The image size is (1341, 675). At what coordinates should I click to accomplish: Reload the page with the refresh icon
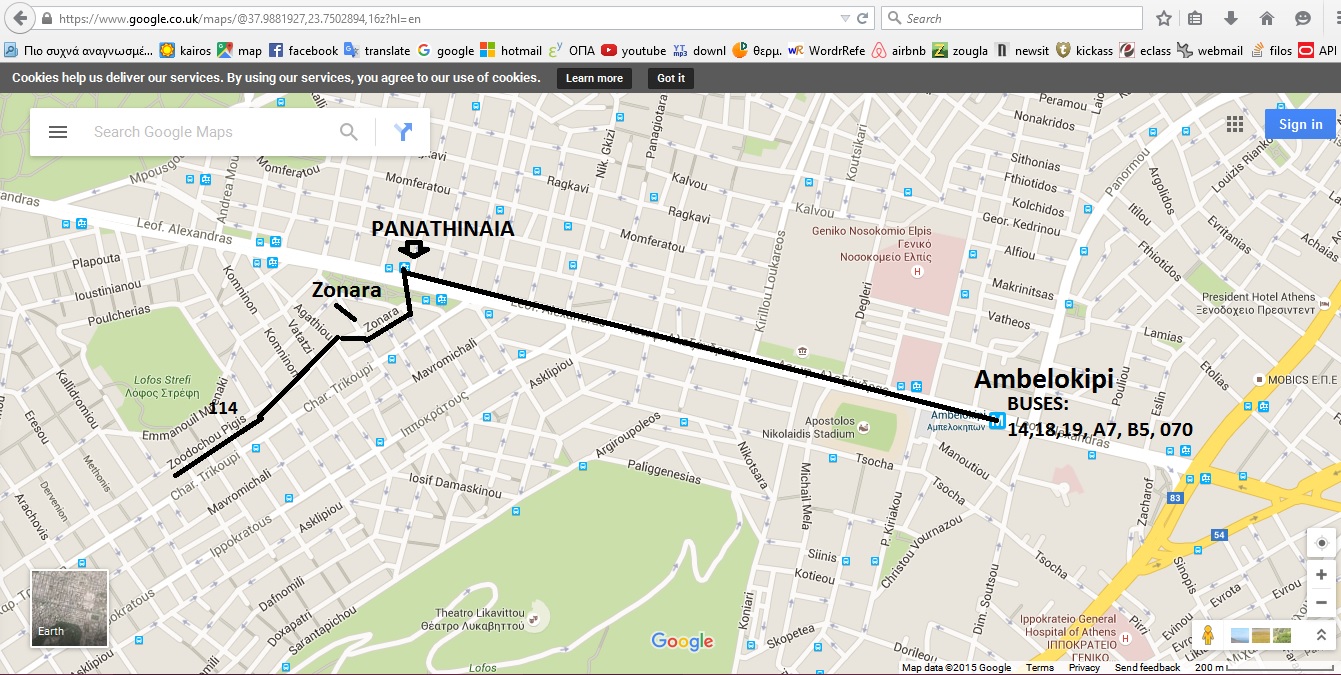[863, 19]
